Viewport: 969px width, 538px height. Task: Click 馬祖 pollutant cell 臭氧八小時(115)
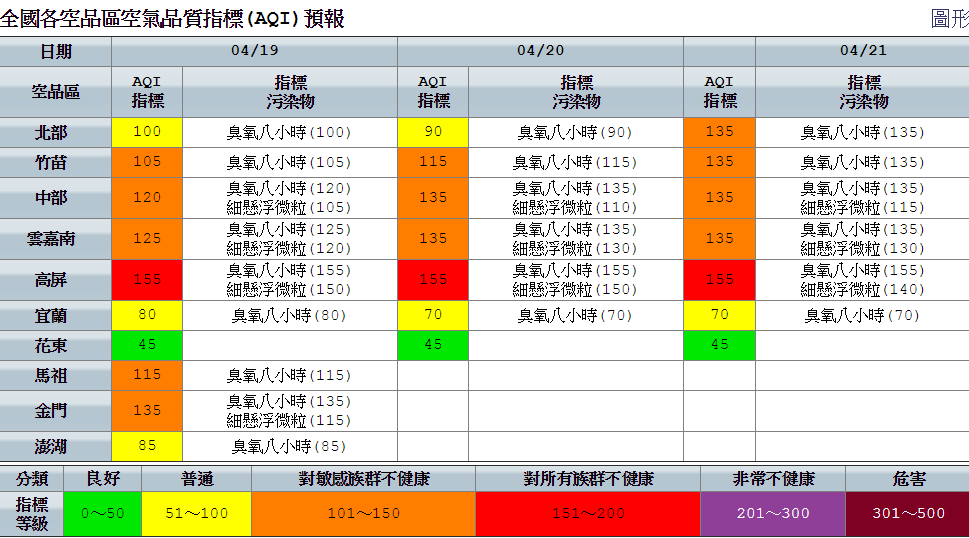click(289, 376)
